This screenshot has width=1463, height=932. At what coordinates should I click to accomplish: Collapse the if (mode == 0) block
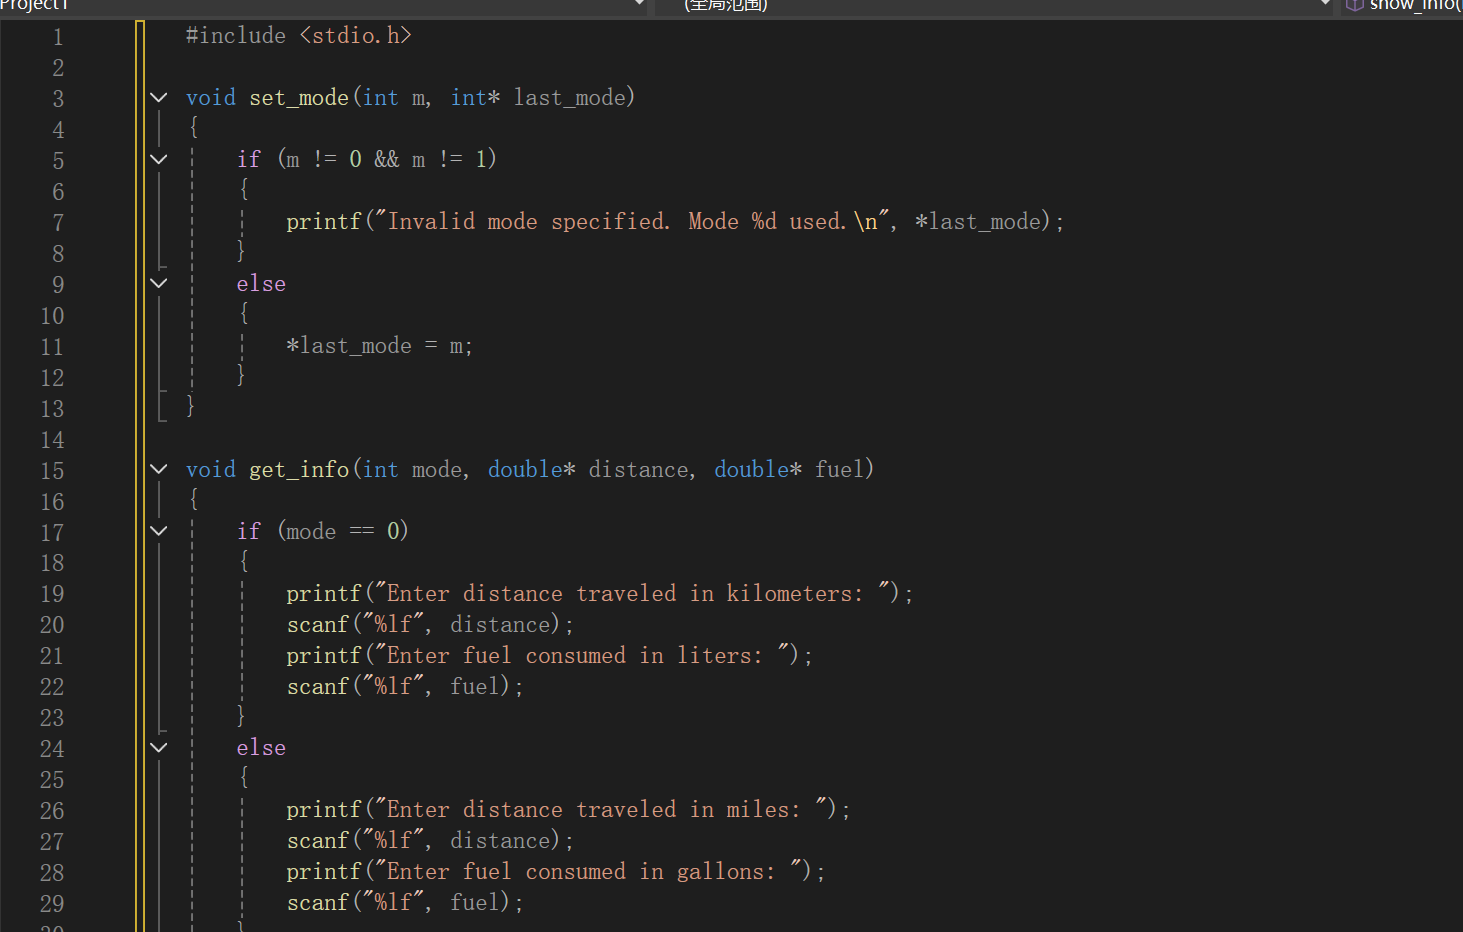pyautogui.click(x=159, y=531)
